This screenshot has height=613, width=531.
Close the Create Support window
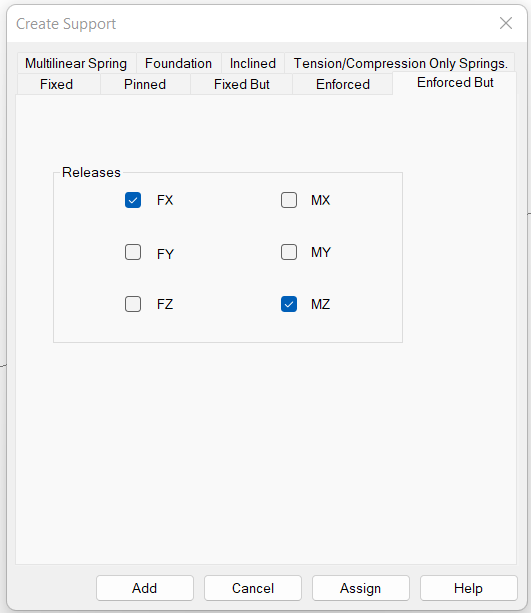pos(506,23)
